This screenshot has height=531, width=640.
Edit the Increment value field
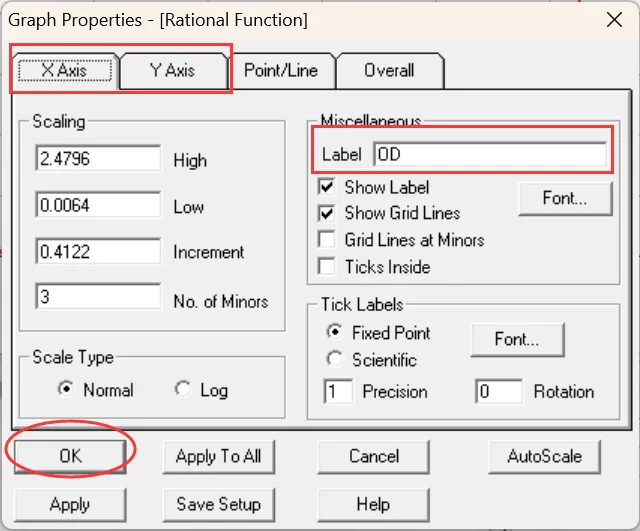pos(98,252)
